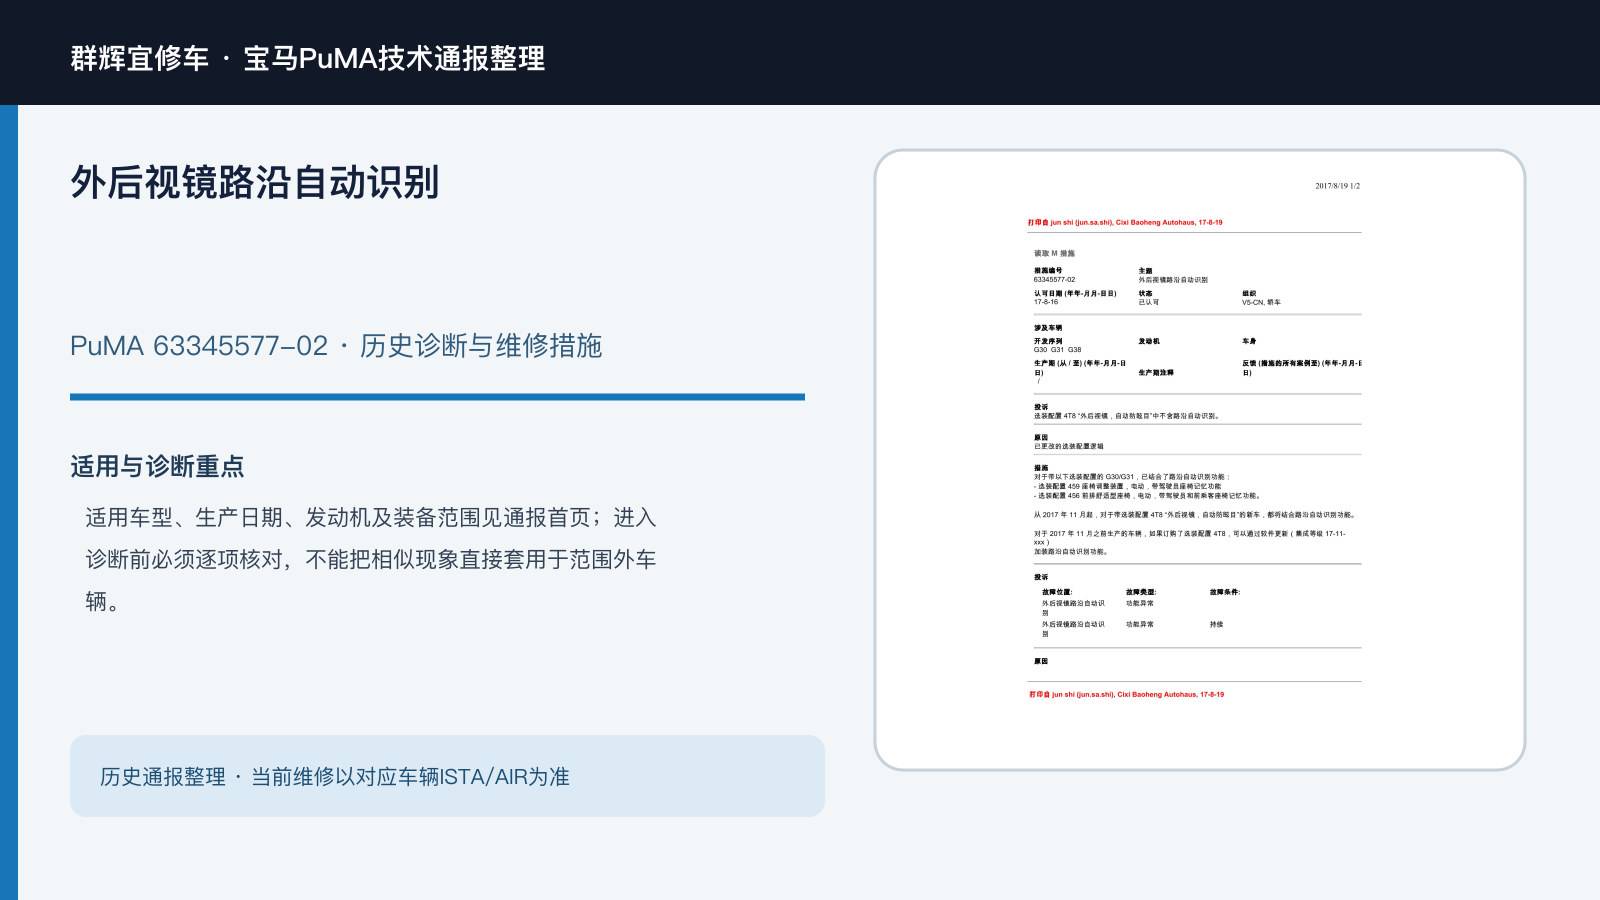Click the footer note 历史通报整理 · 当前维修以对应车辆ISTA/AIR为准
The height and width of the screenshot is (900, 1600).
pos(334,777)
